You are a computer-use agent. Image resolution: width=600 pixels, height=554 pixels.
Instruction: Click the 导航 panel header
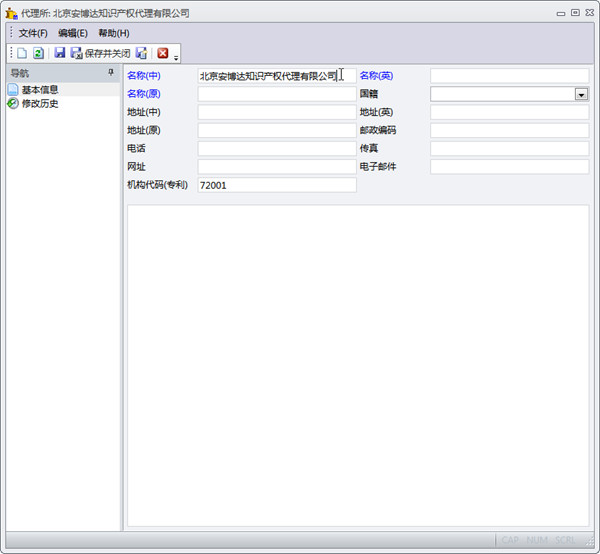tap(63, 73)
